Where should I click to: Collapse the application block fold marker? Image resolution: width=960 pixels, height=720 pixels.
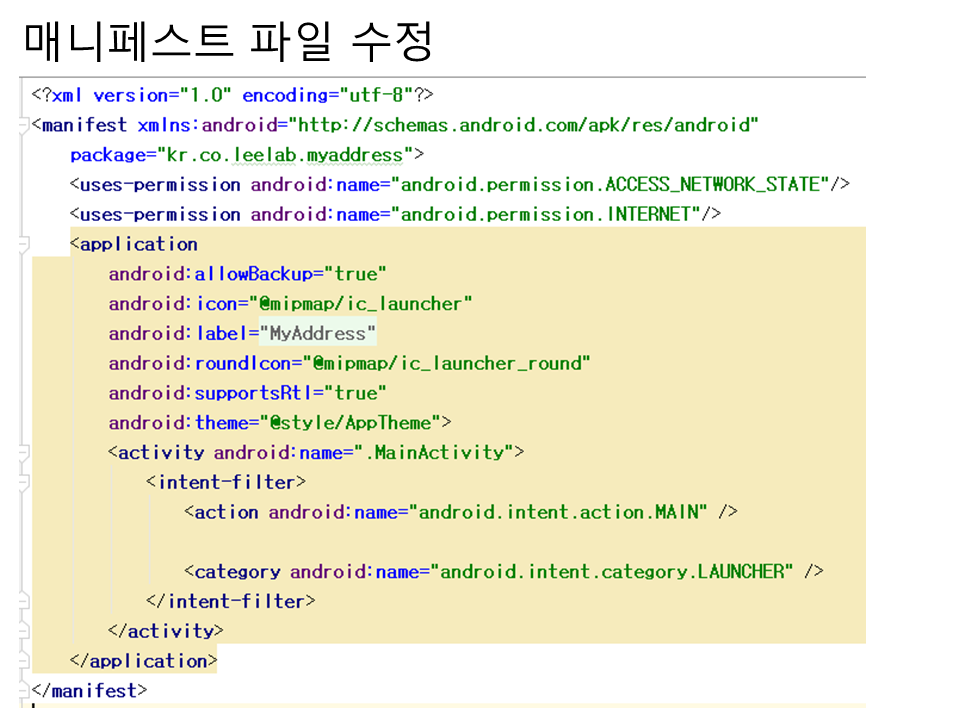pyautogui.click(x=23, y=245)
